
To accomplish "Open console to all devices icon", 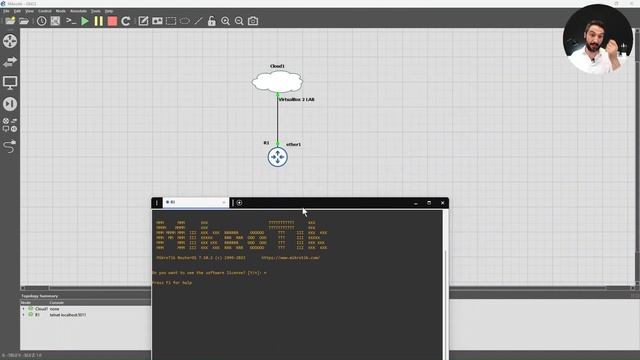I will coord(71,21).
